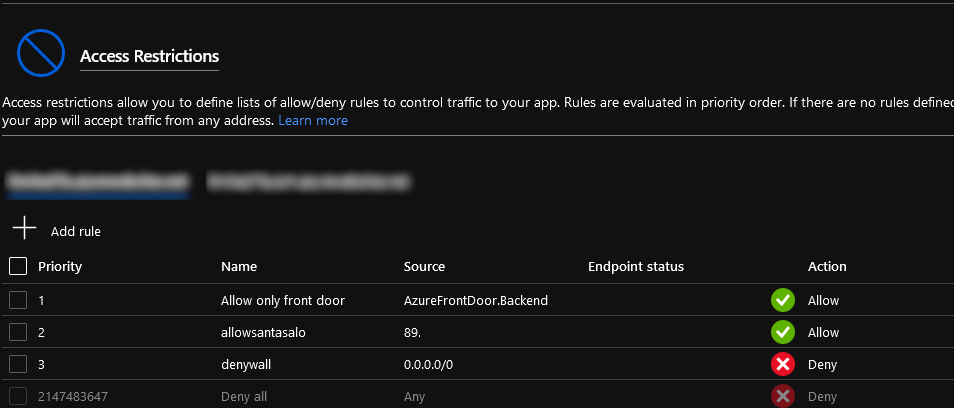The width and height of the screenshot is (954, 408).
Task: Click the Action column header
Action: pyautogui.click(x=827, y=267)
